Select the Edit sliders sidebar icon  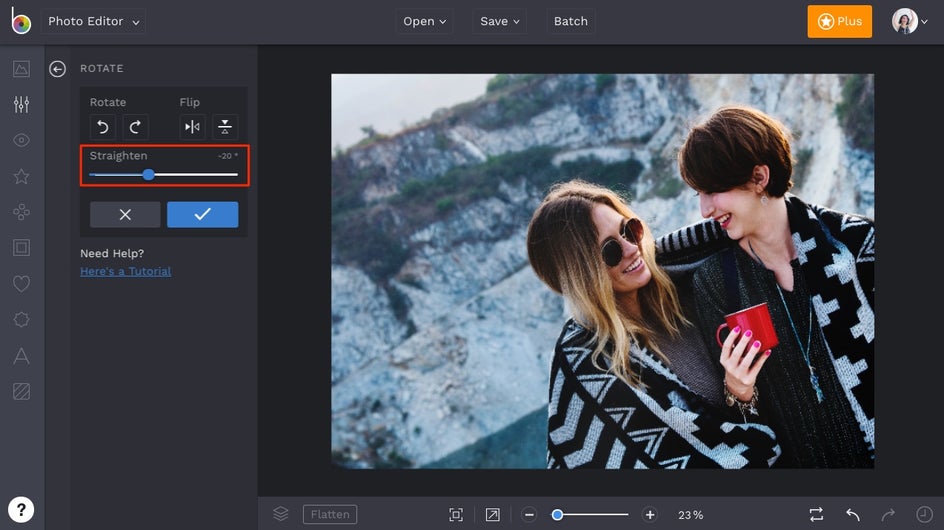(x=21, y=104)
